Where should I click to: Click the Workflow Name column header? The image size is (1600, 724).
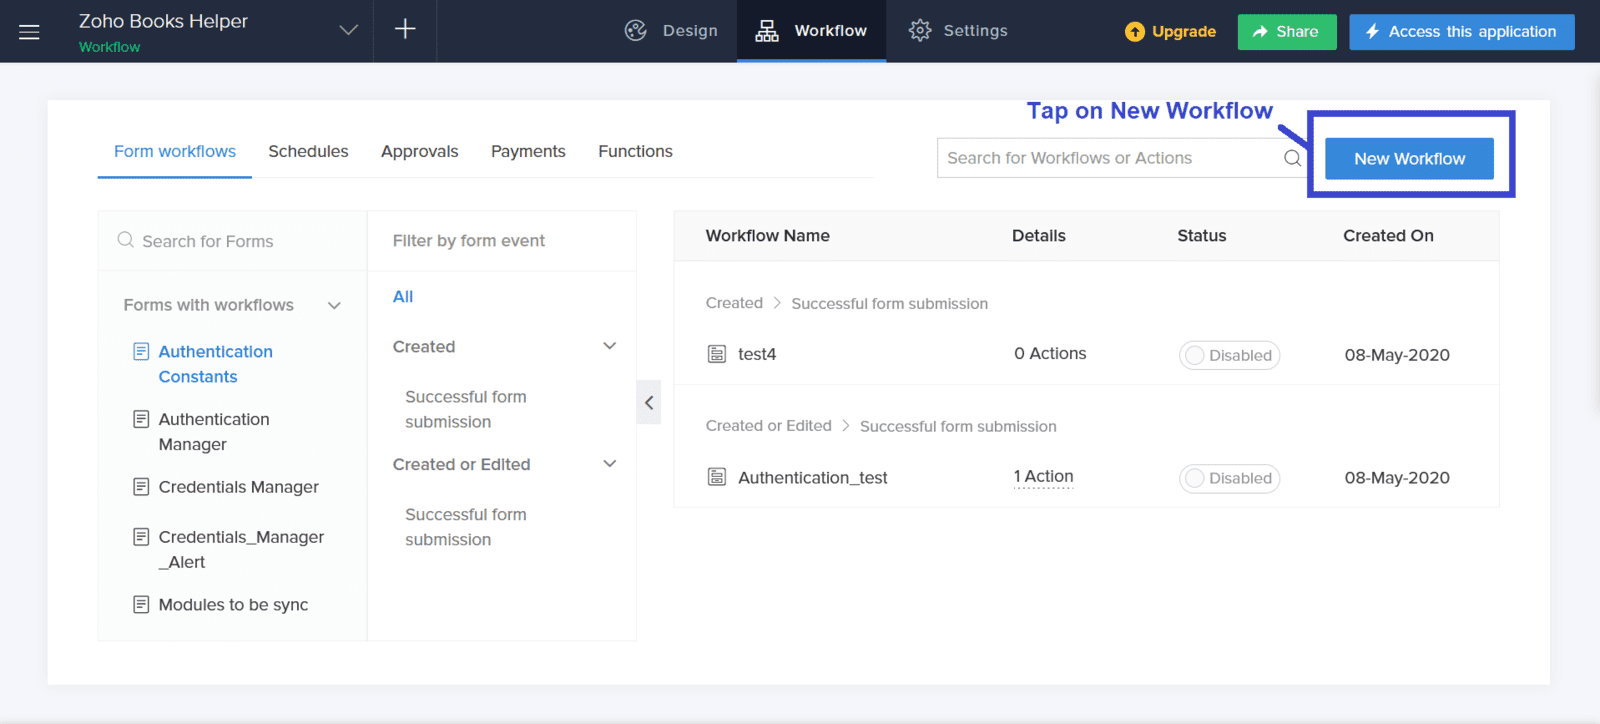pyautogui.click(x=768, y=236)
